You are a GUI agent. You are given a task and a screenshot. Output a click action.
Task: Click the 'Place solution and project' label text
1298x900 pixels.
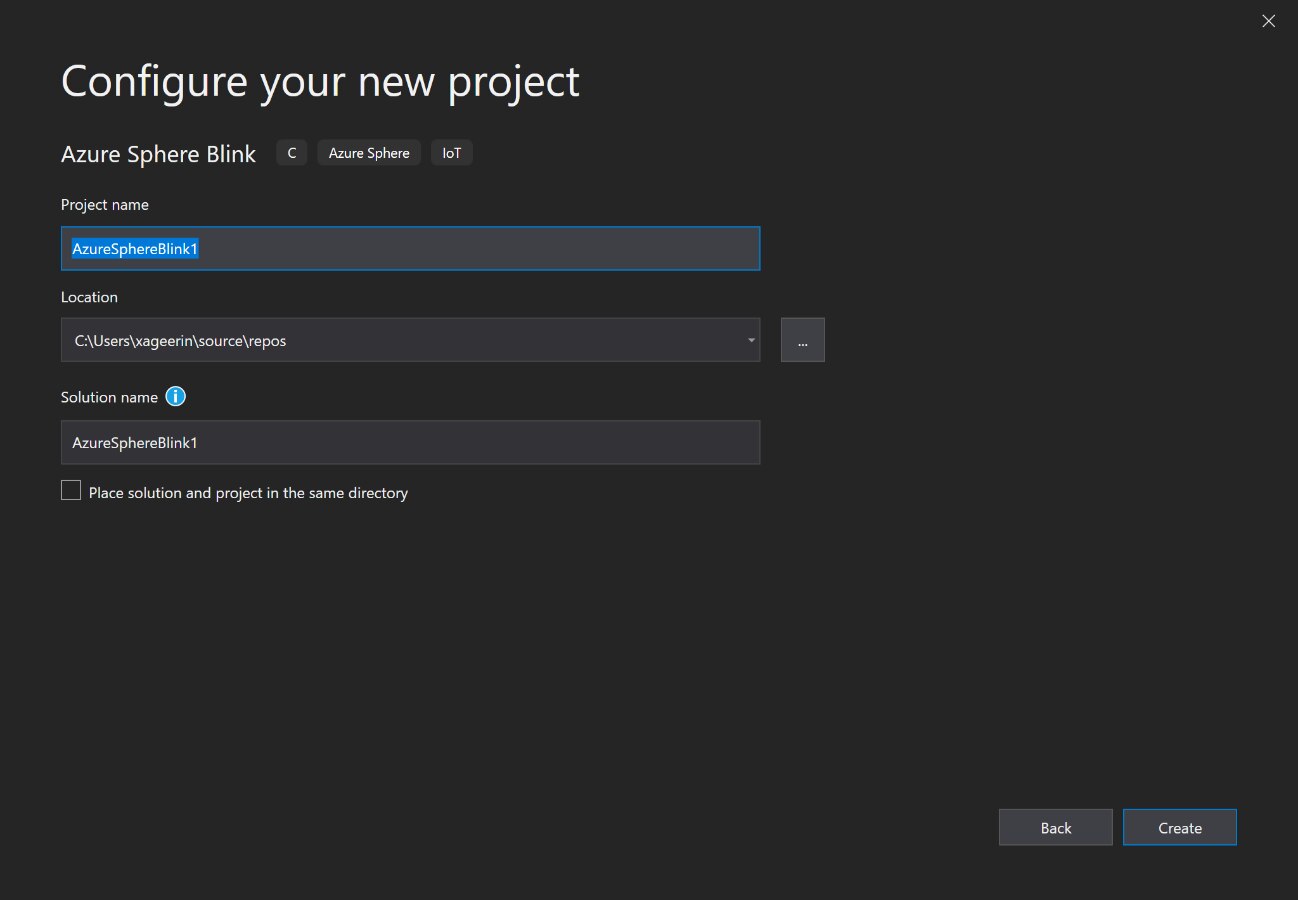[x=248, y=493]
